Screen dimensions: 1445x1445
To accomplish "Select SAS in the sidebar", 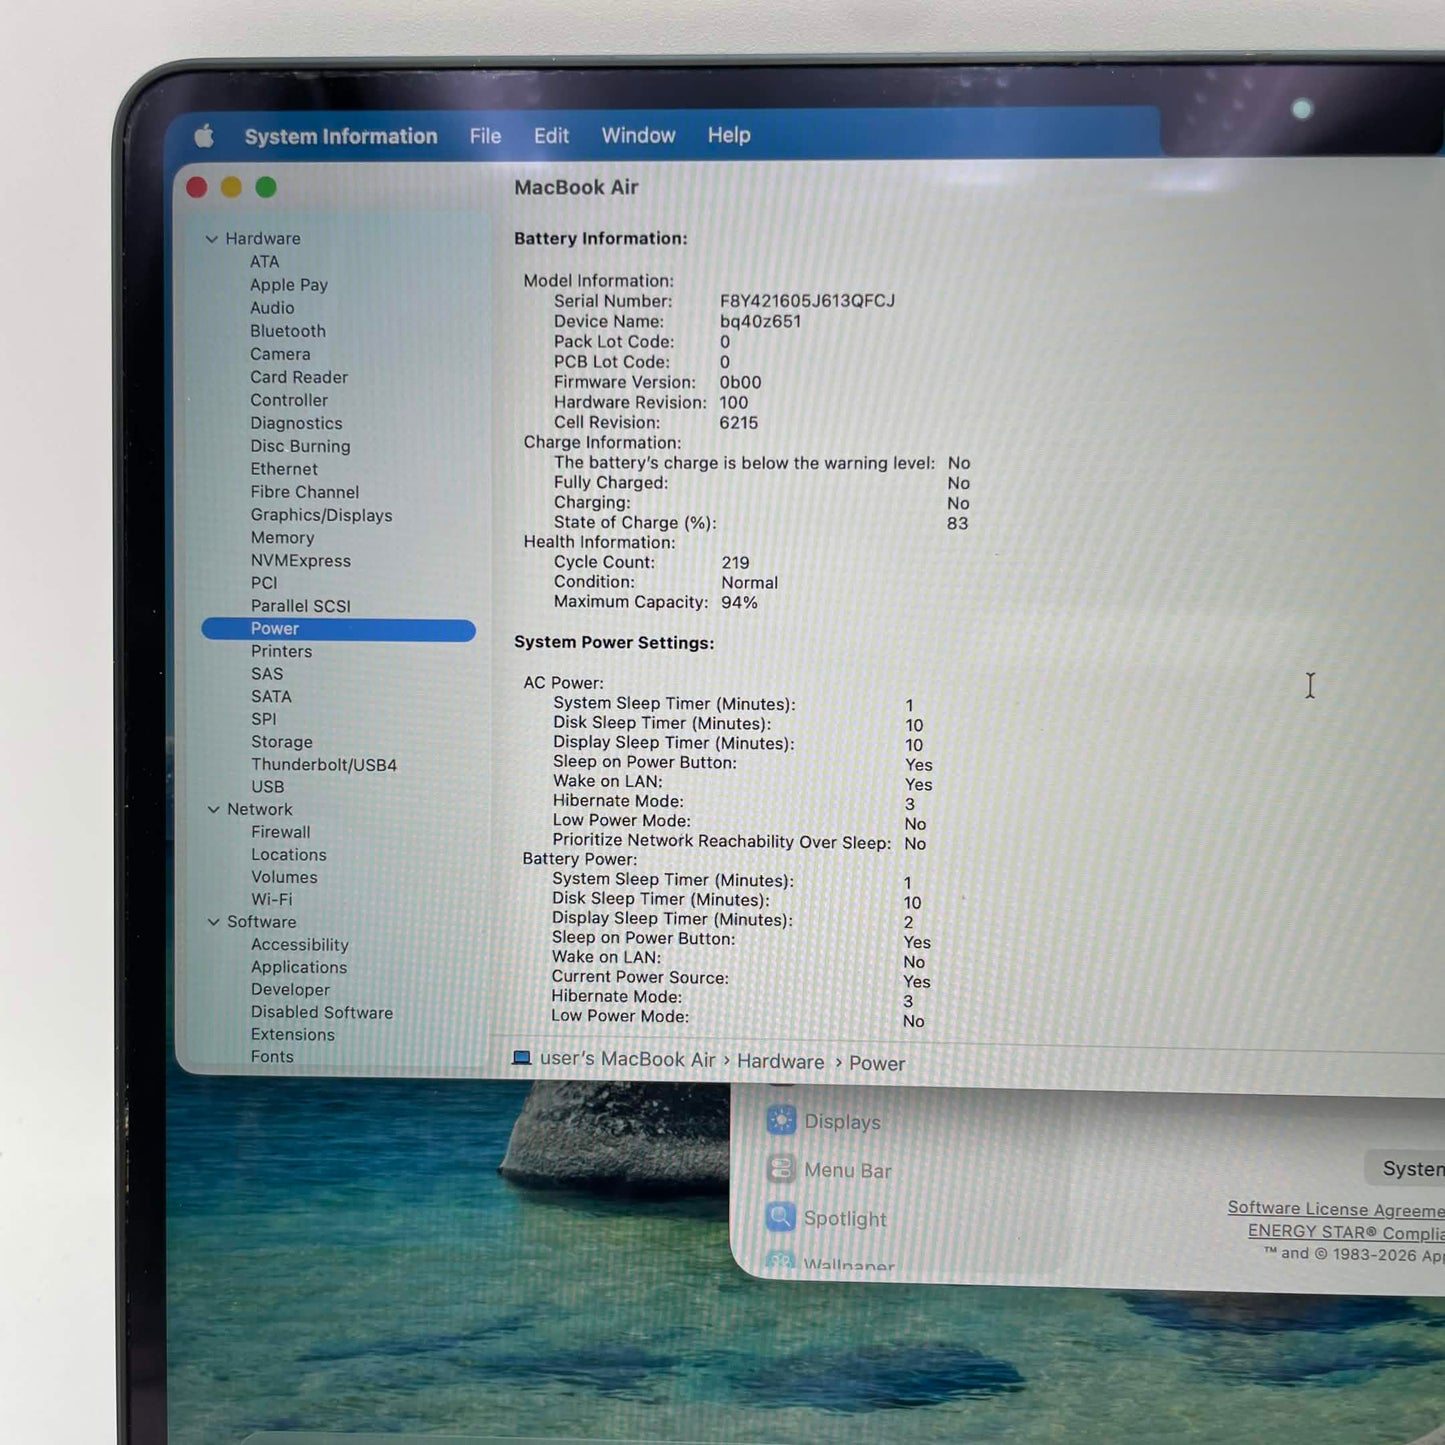I will (x=267, y=674).
